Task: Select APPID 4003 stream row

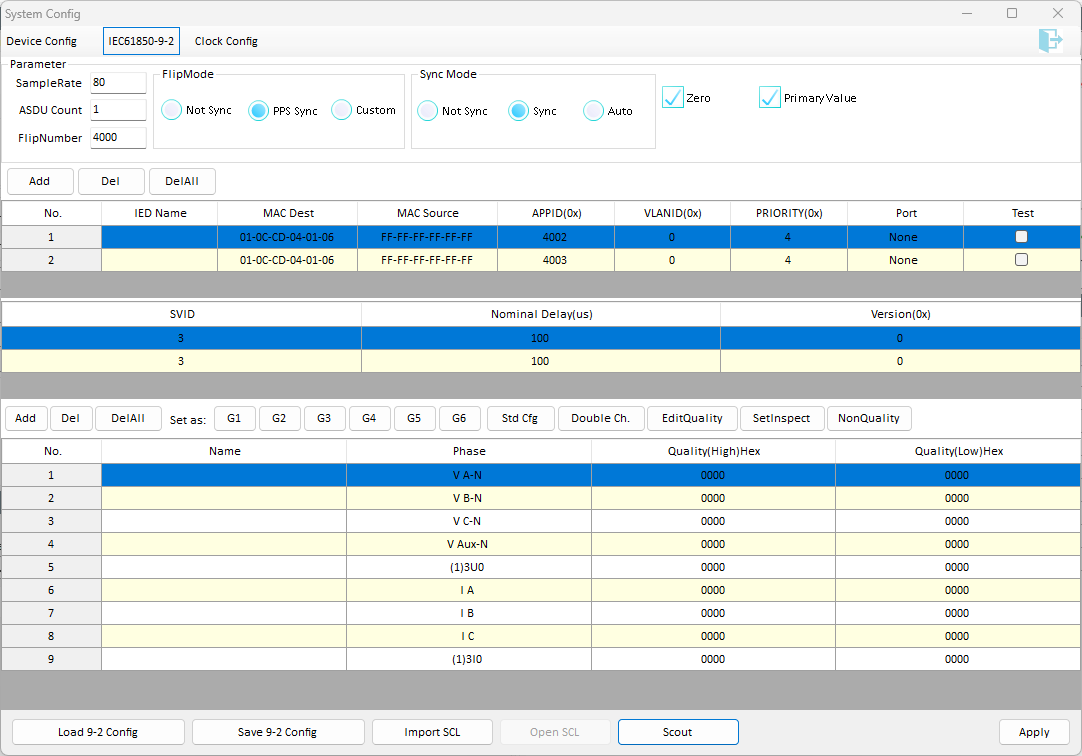Action: (x=541, y=260)
